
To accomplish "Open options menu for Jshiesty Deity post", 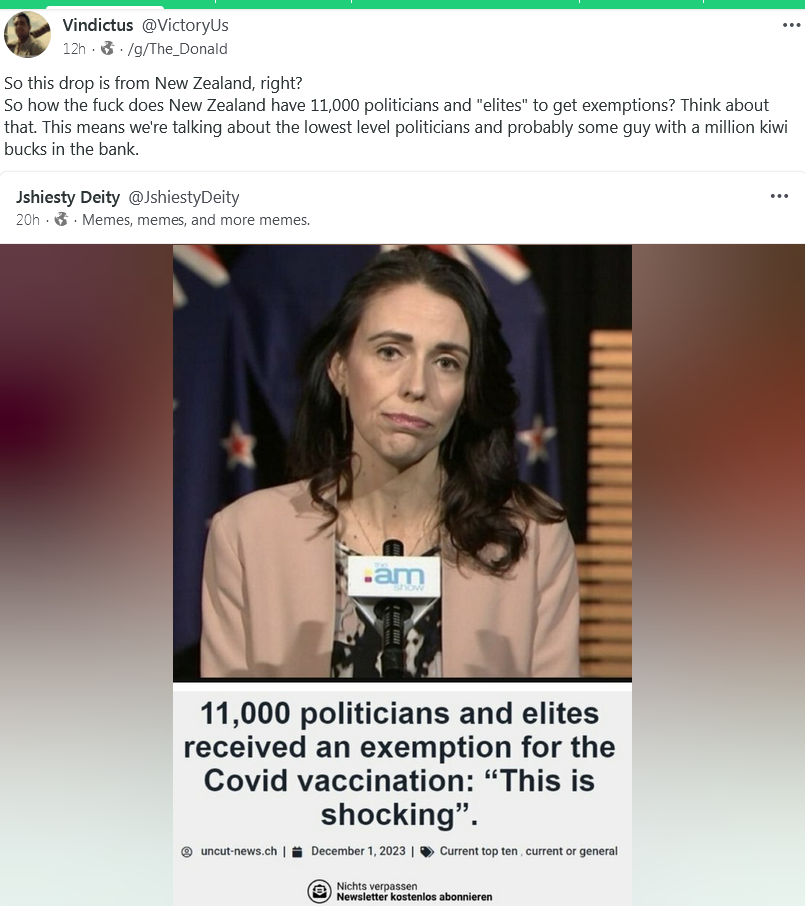I will [x=779, y=196].
